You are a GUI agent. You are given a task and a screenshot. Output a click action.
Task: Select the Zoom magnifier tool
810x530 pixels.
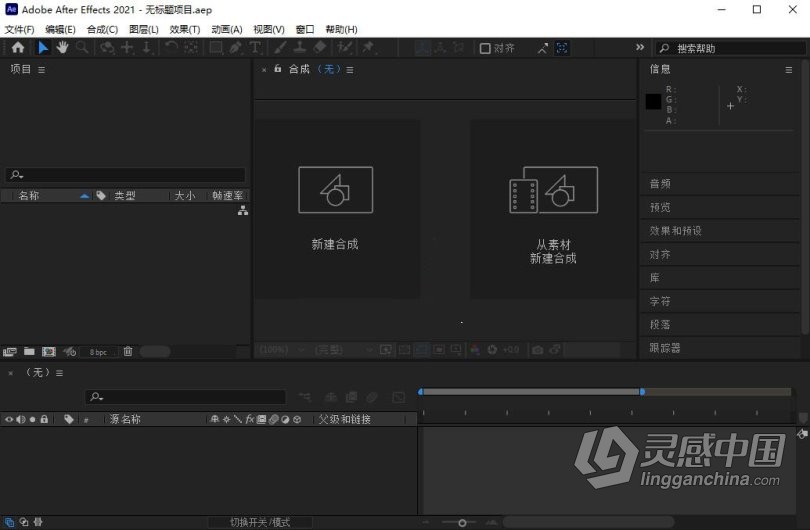pyautogui.click(x=82, y=48)
